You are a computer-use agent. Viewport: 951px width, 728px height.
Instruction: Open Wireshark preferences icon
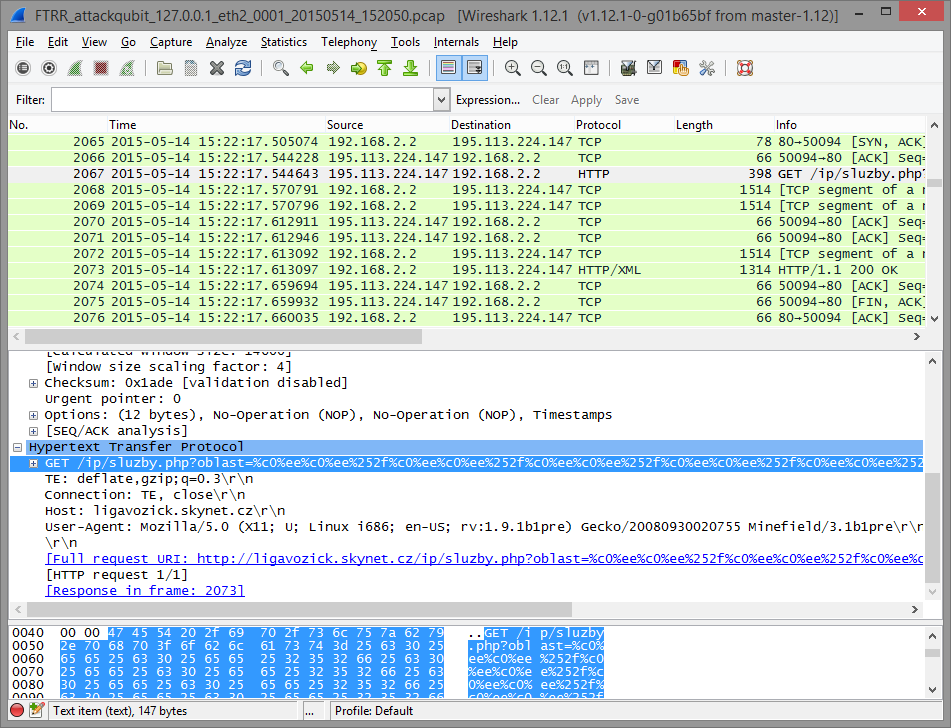[x=707, y=68]
